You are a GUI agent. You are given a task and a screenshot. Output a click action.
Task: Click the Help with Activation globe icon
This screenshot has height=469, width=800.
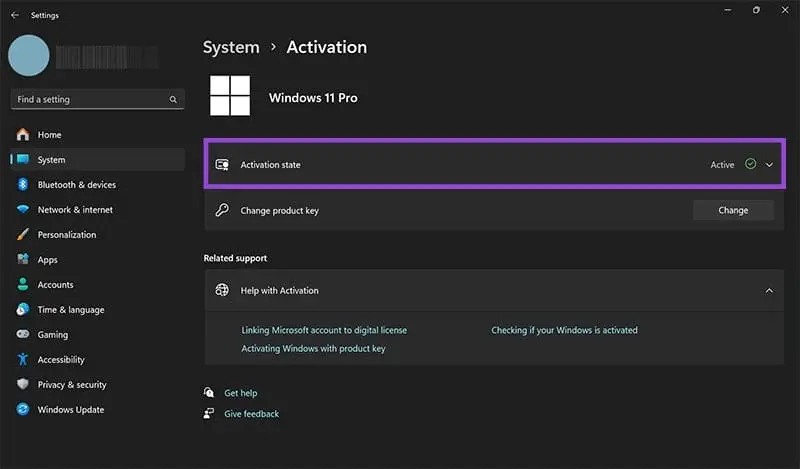pyautogui.click(x=222, y=290)
